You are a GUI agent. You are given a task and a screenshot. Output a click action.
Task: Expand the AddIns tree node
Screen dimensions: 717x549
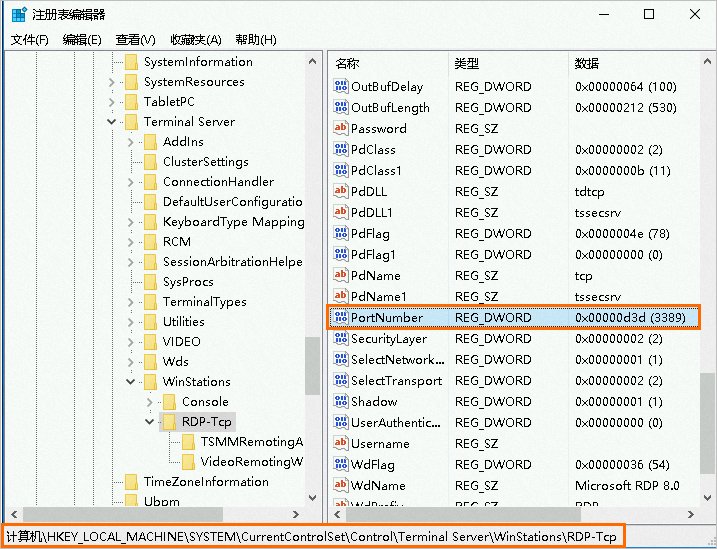pyautogui.click(x=131, y=142)
